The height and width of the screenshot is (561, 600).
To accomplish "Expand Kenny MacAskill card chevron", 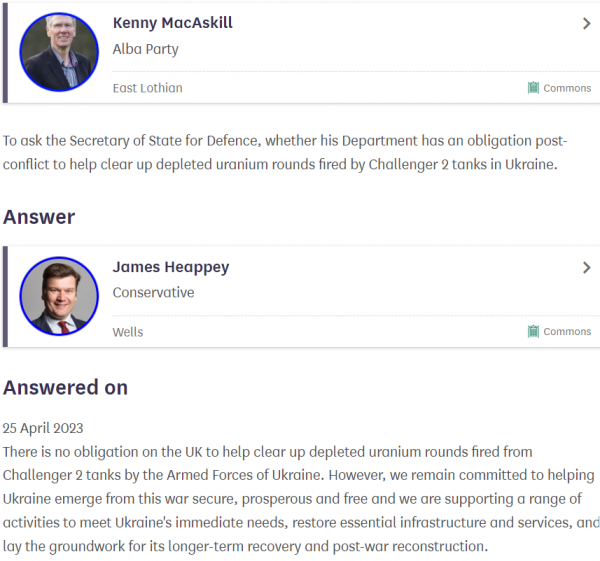I will coord(586,24).
